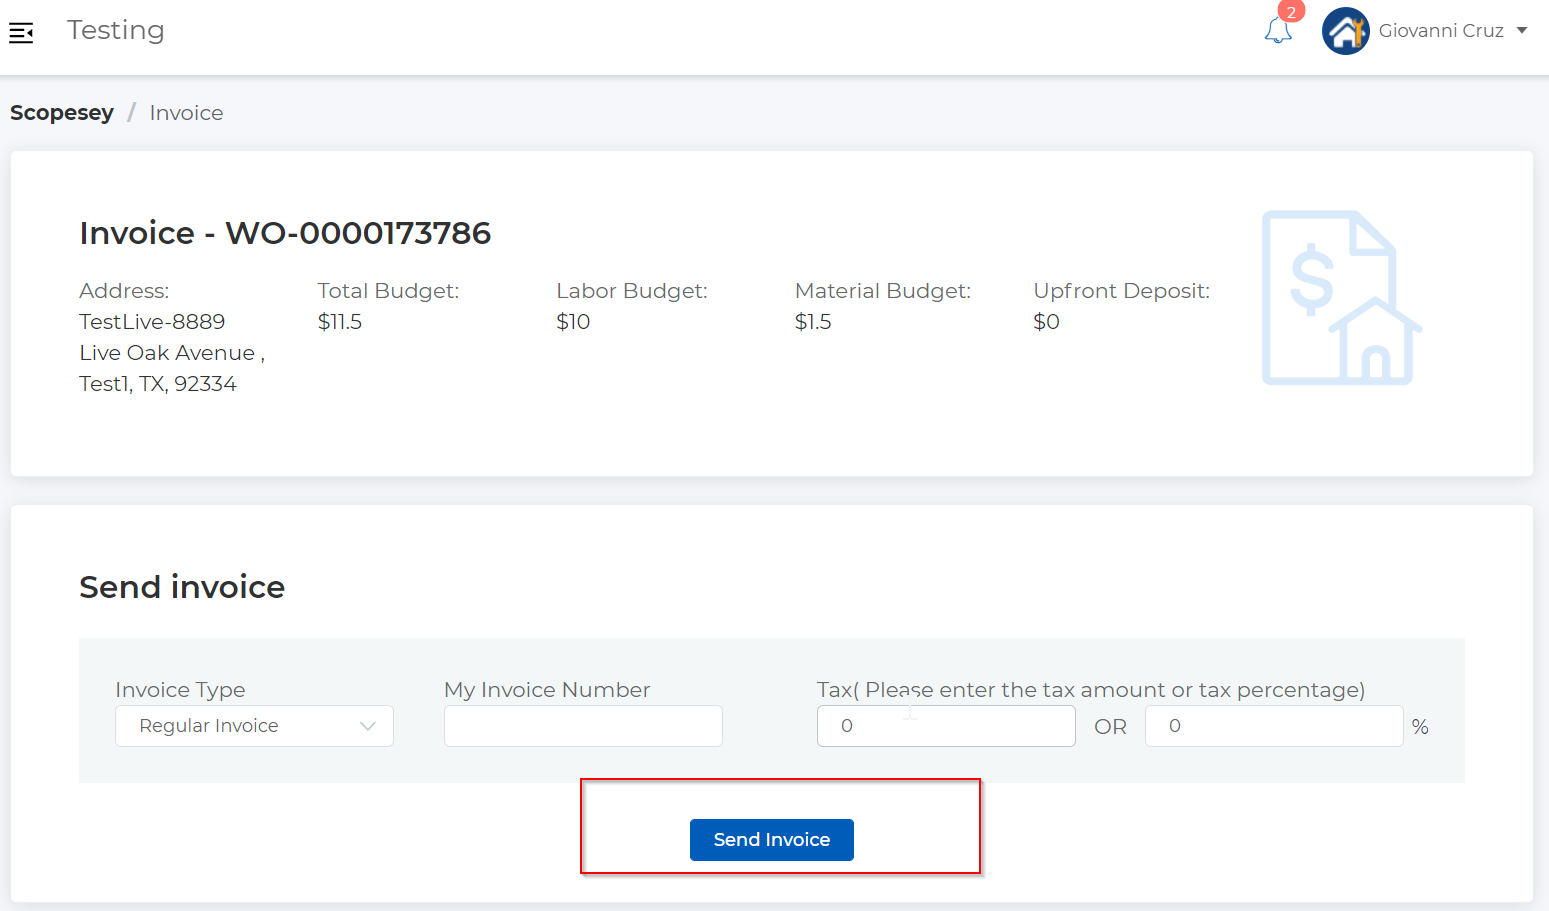This screenshot has height=911, width=1549.
Task: Open the Invoice Type dropdown
Action: point(253,725)
